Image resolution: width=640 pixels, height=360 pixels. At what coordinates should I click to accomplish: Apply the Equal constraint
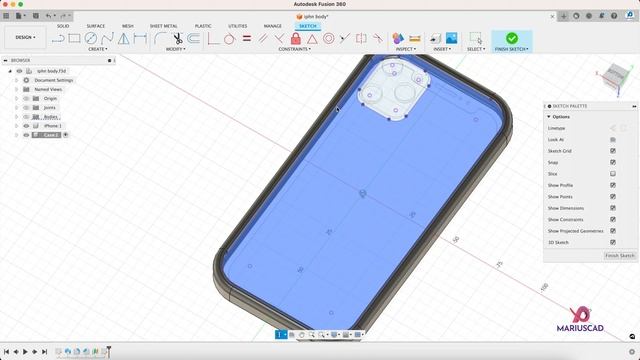(x=247, y=39)
